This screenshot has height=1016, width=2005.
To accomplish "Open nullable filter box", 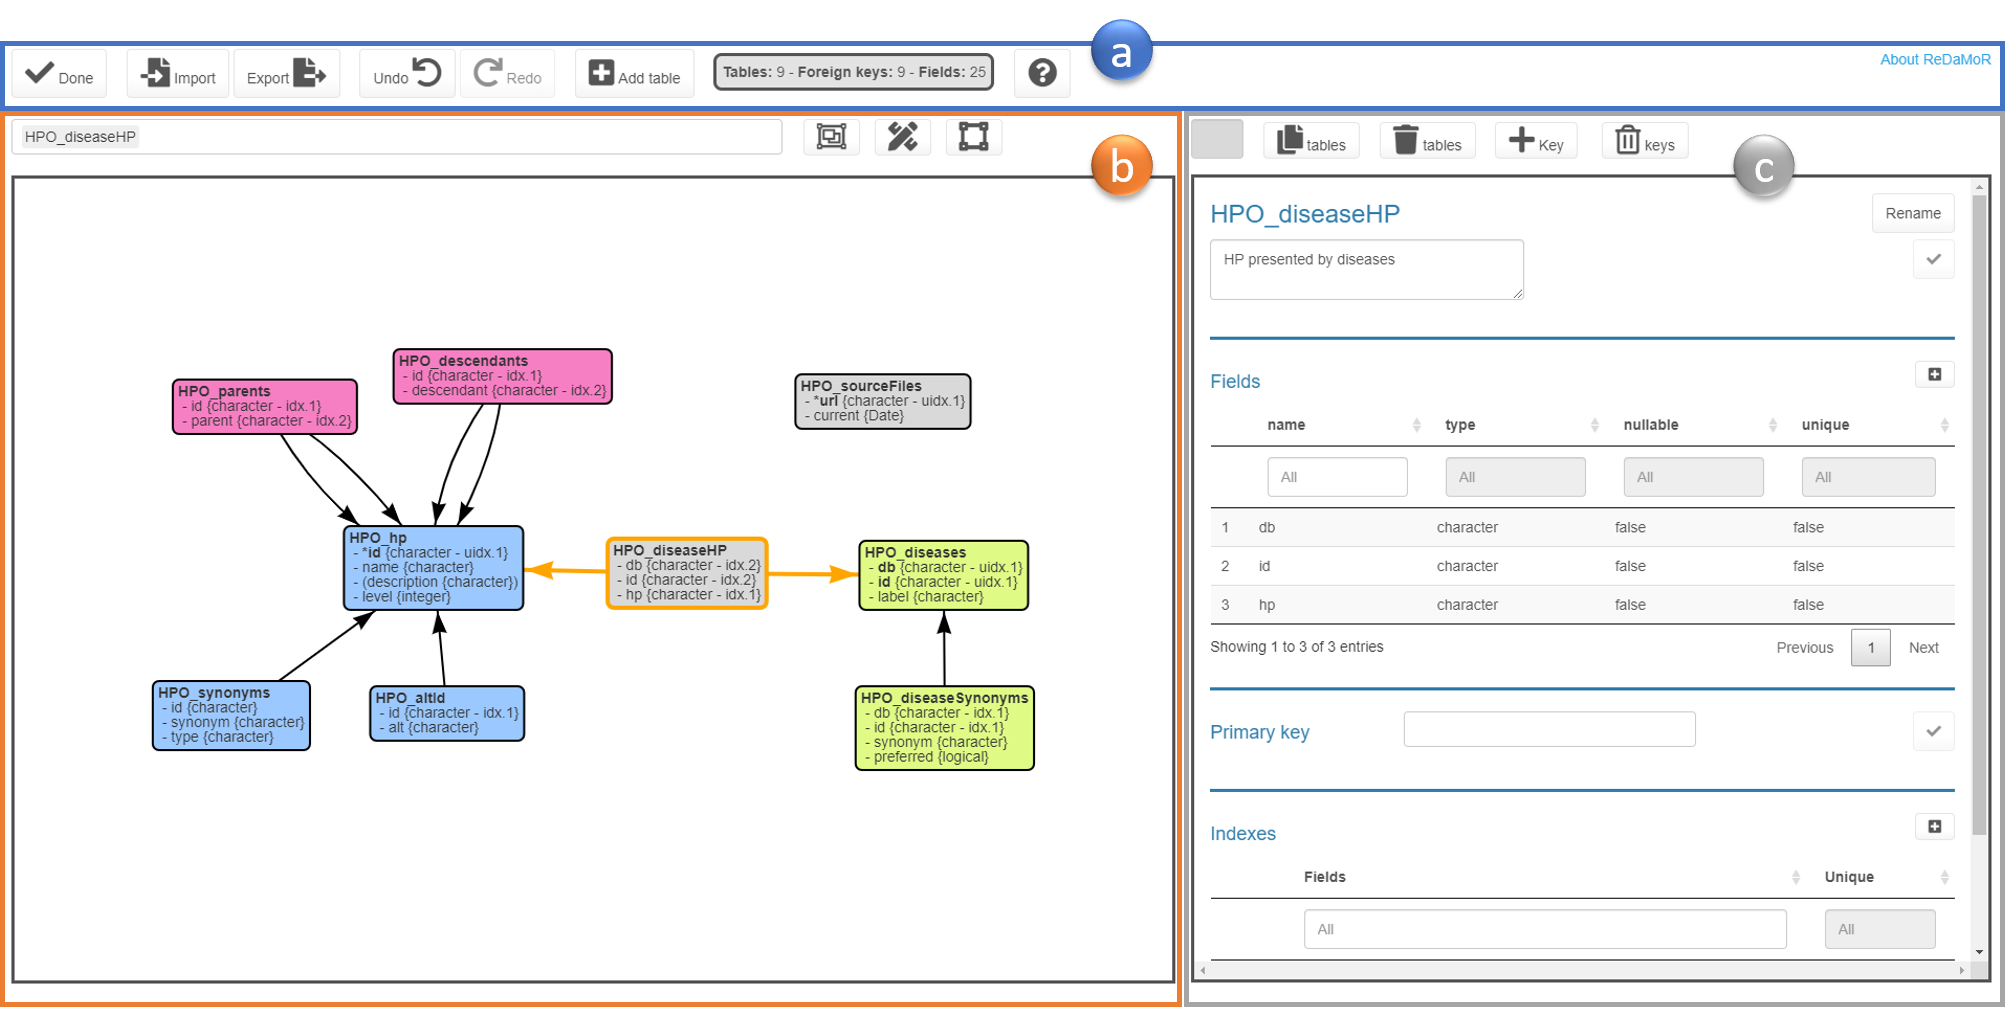I will 1693,477.
